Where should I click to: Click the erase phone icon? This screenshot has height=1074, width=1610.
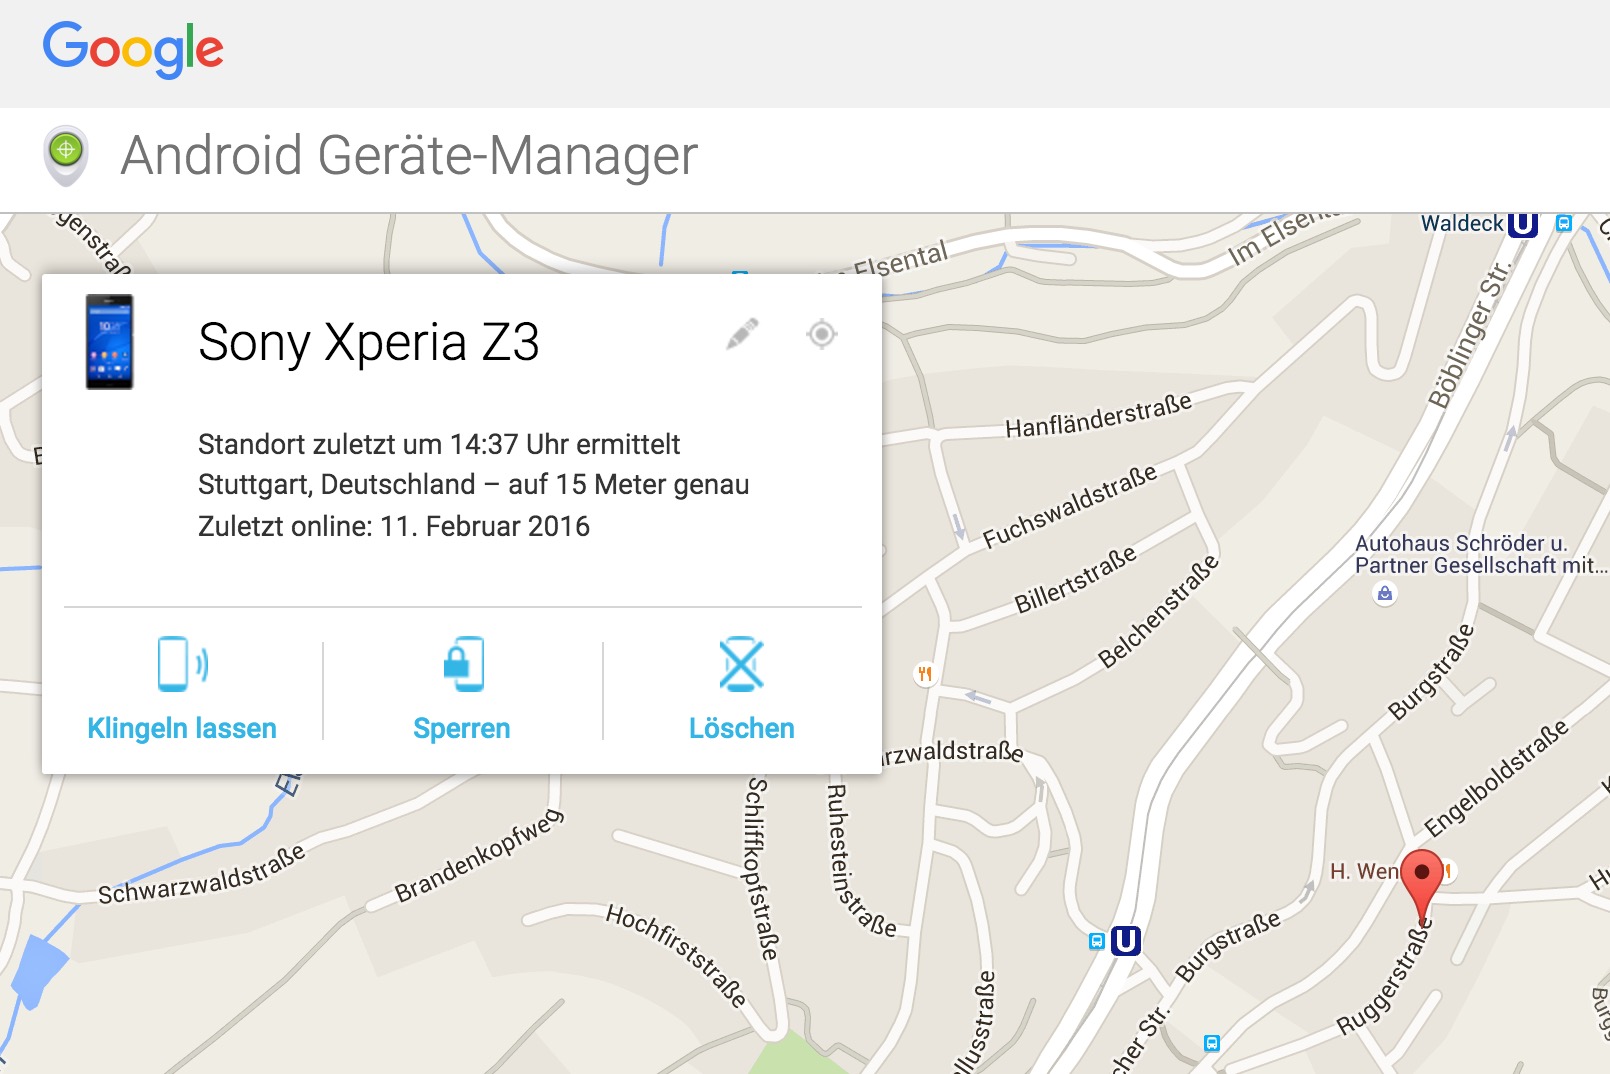pyautogui.click(x=742, y=664)
